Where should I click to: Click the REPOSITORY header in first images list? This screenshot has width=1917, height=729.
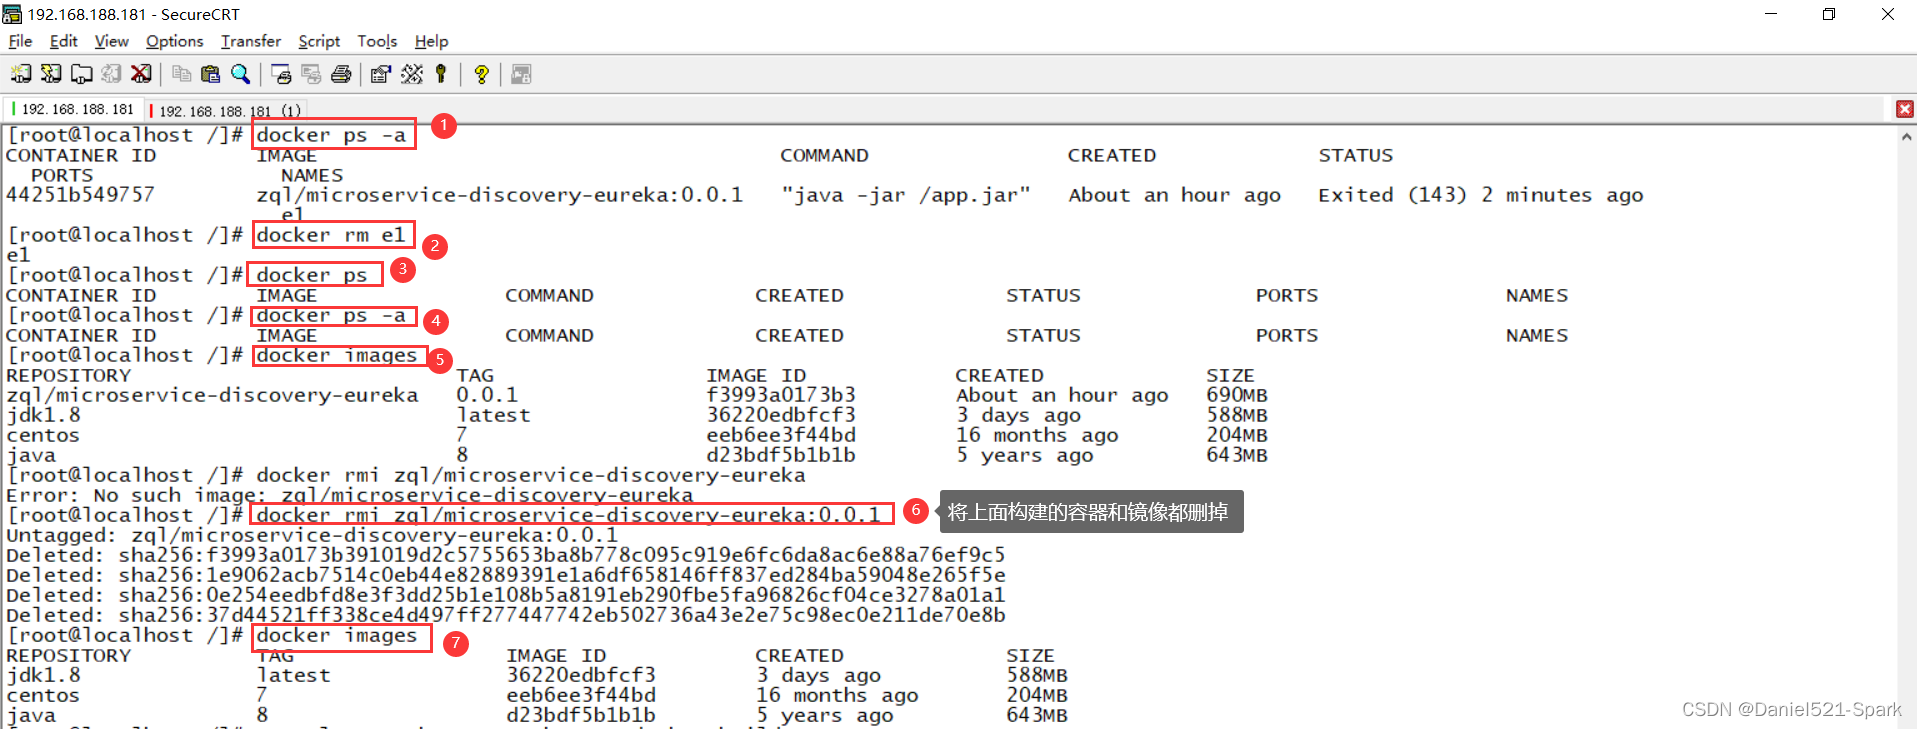point(68,375)
